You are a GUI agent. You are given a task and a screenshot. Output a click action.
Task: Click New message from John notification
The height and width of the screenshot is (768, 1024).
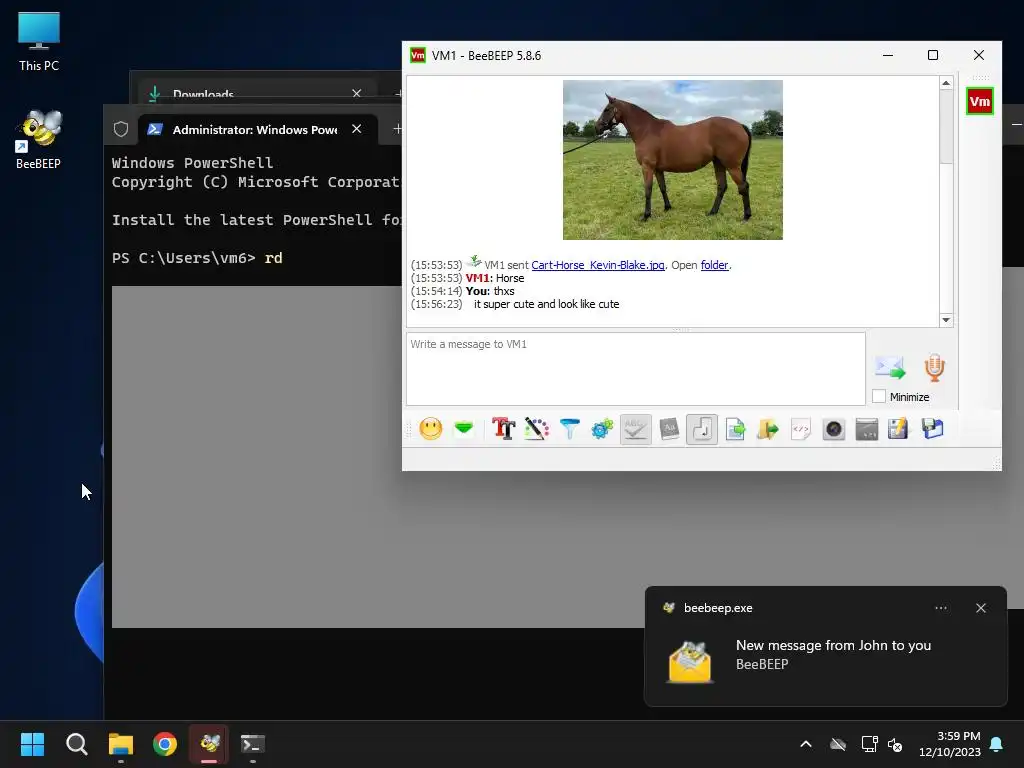[x=833, y=645]
